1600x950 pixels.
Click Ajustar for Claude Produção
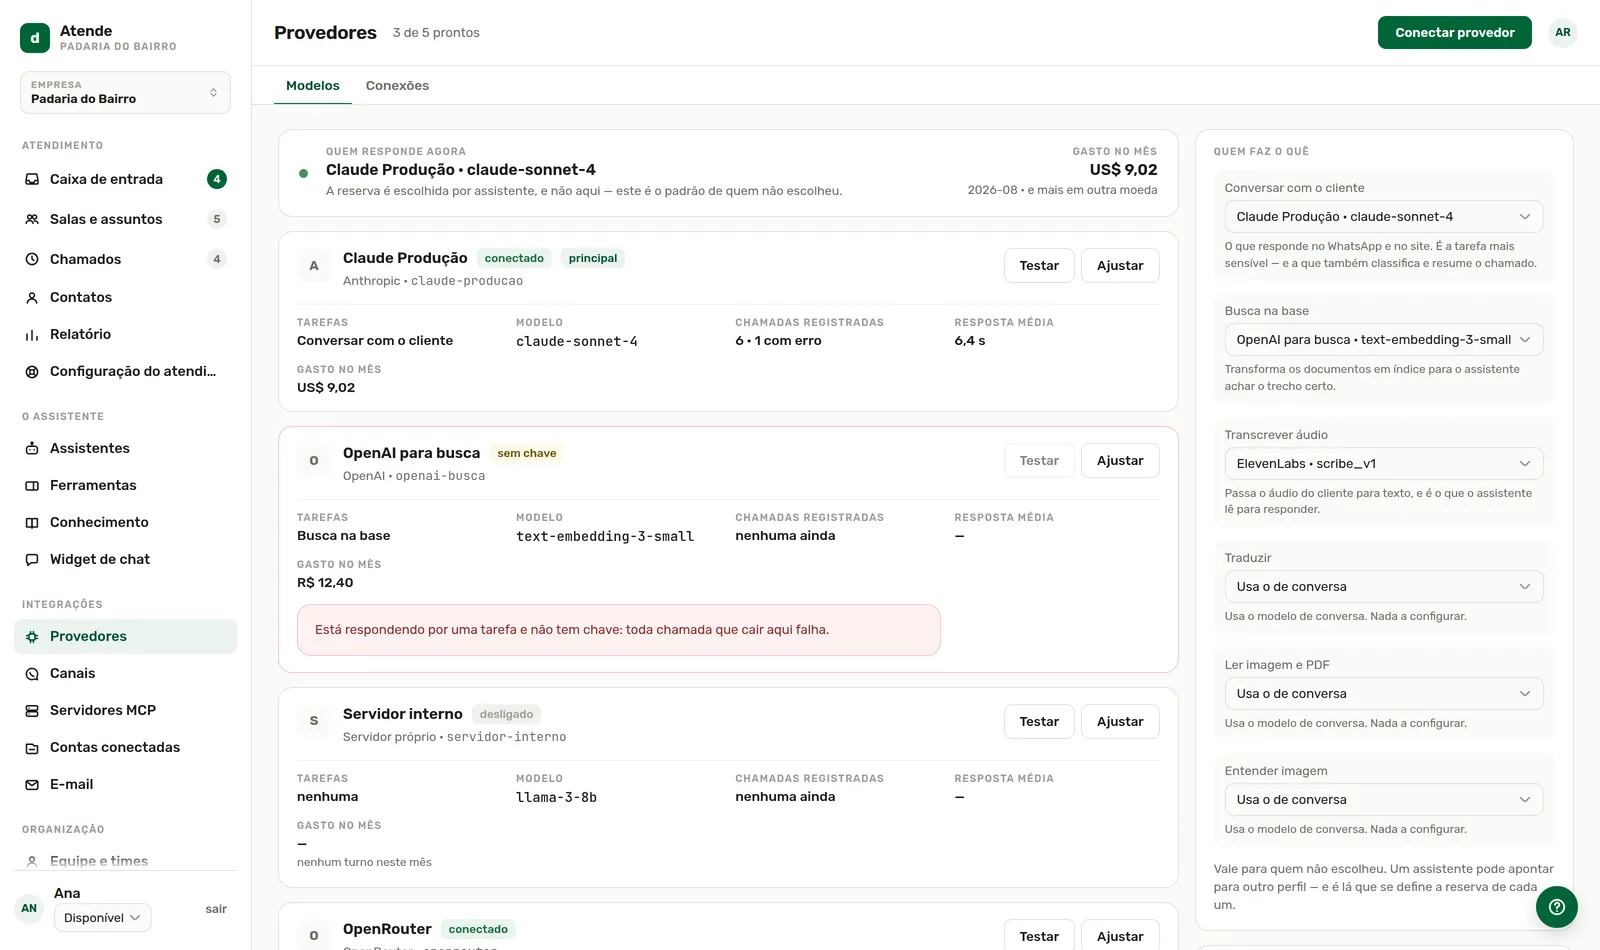point(1120,265)
